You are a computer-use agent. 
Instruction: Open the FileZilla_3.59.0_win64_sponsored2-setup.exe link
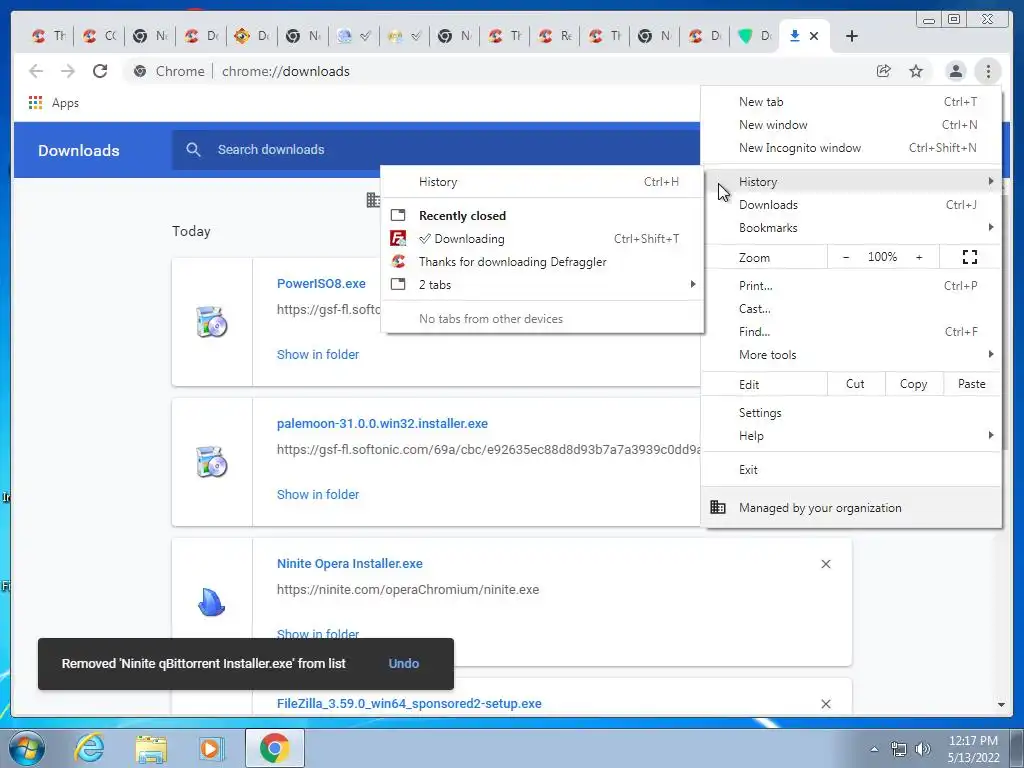409,703
